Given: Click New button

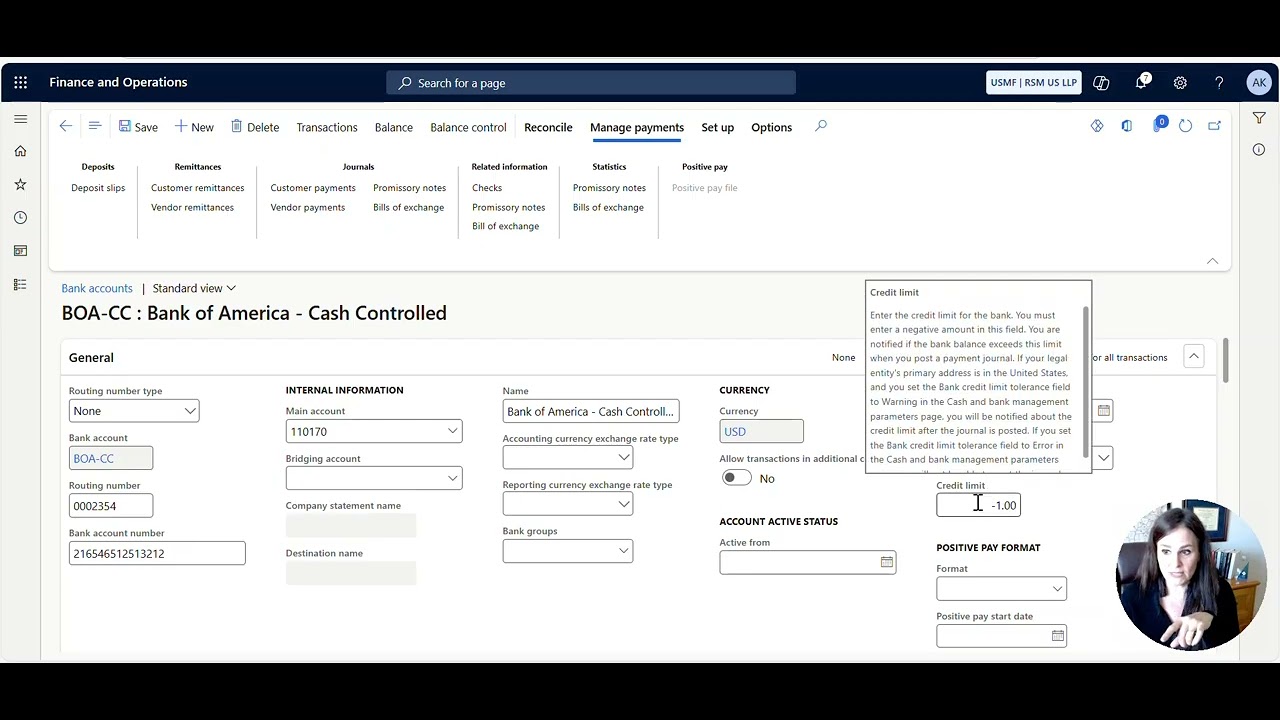Looking at the screenshot, I should click(194, 127).
